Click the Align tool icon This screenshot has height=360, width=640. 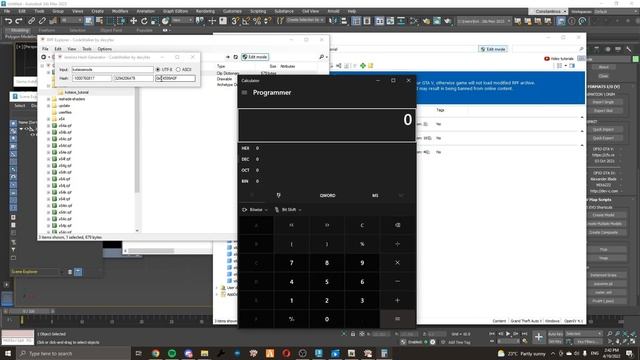pyautogui.click(x=344, y=20)
